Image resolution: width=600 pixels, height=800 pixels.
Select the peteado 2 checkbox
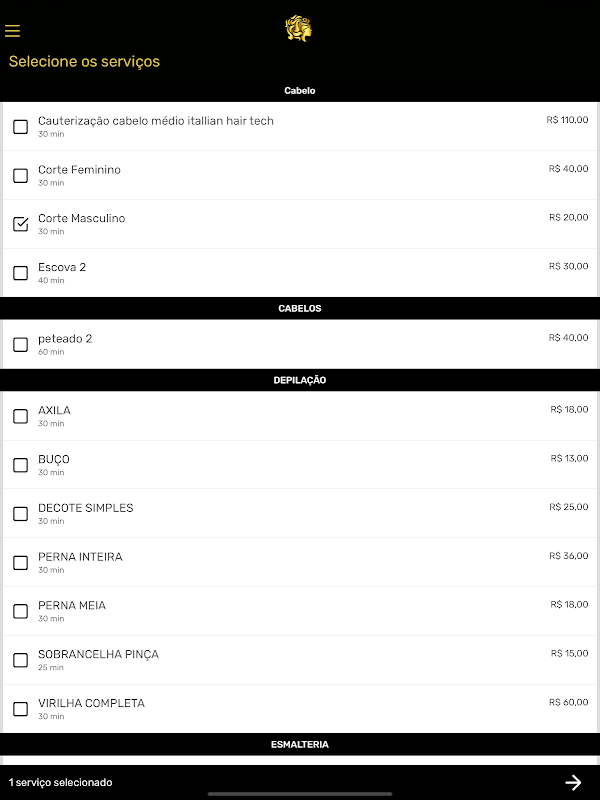click(x=20, y=345)
